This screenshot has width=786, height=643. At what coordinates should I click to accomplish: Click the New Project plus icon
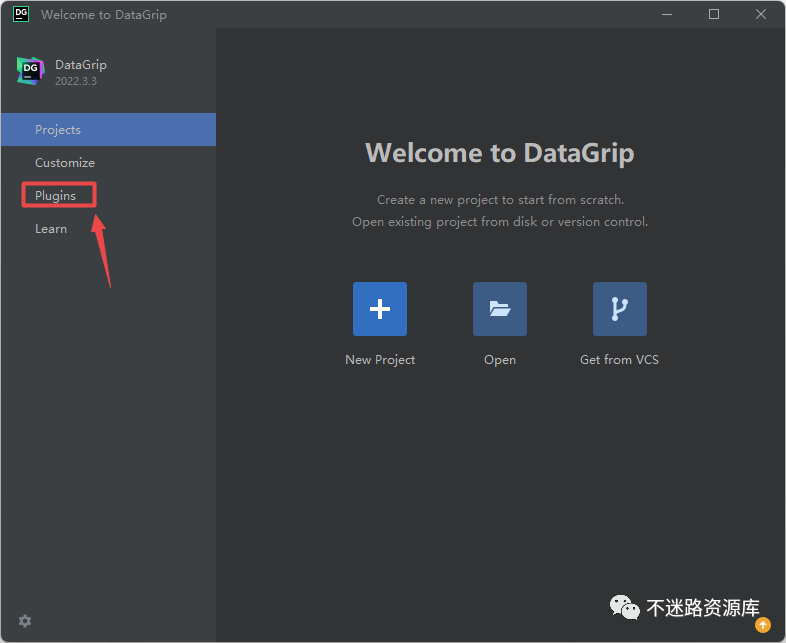pyautogui.click(x=380, y=309)
